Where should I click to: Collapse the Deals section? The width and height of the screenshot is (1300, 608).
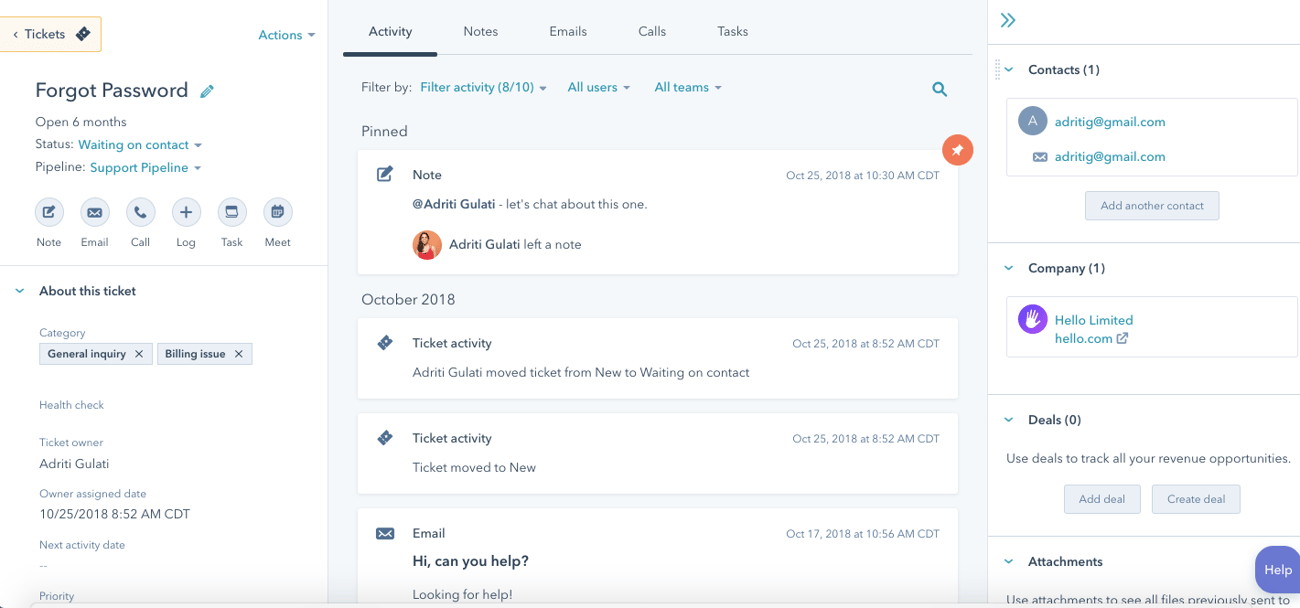point(1010,419)
